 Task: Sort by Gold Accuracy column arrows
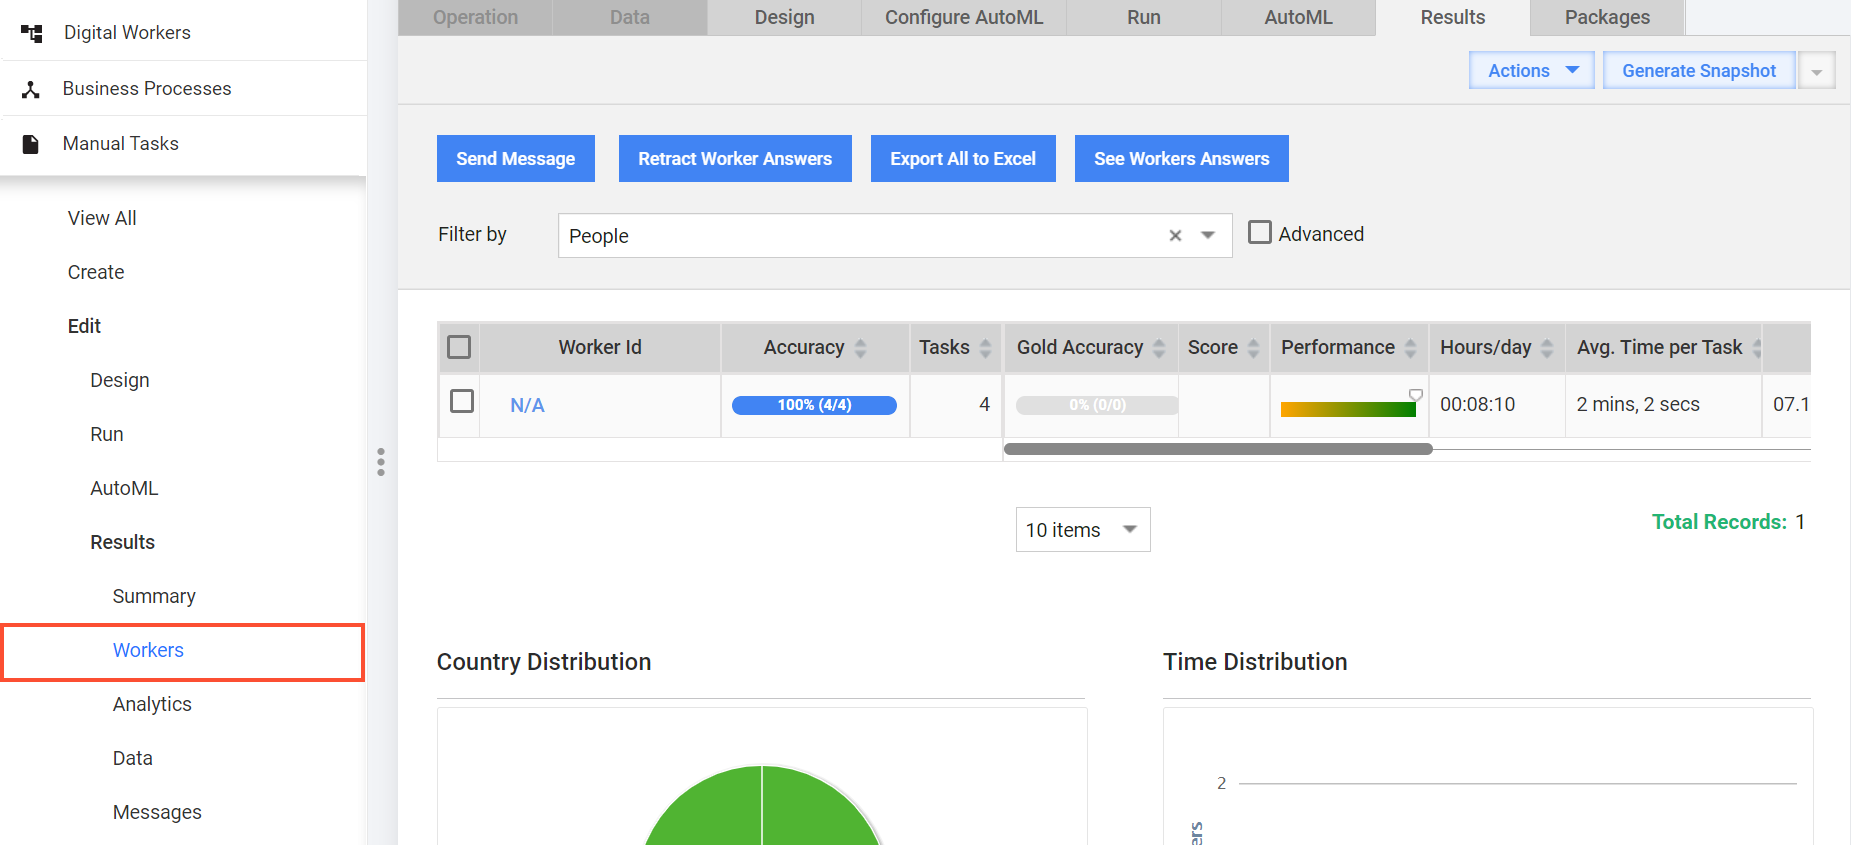coord(1159,348)
